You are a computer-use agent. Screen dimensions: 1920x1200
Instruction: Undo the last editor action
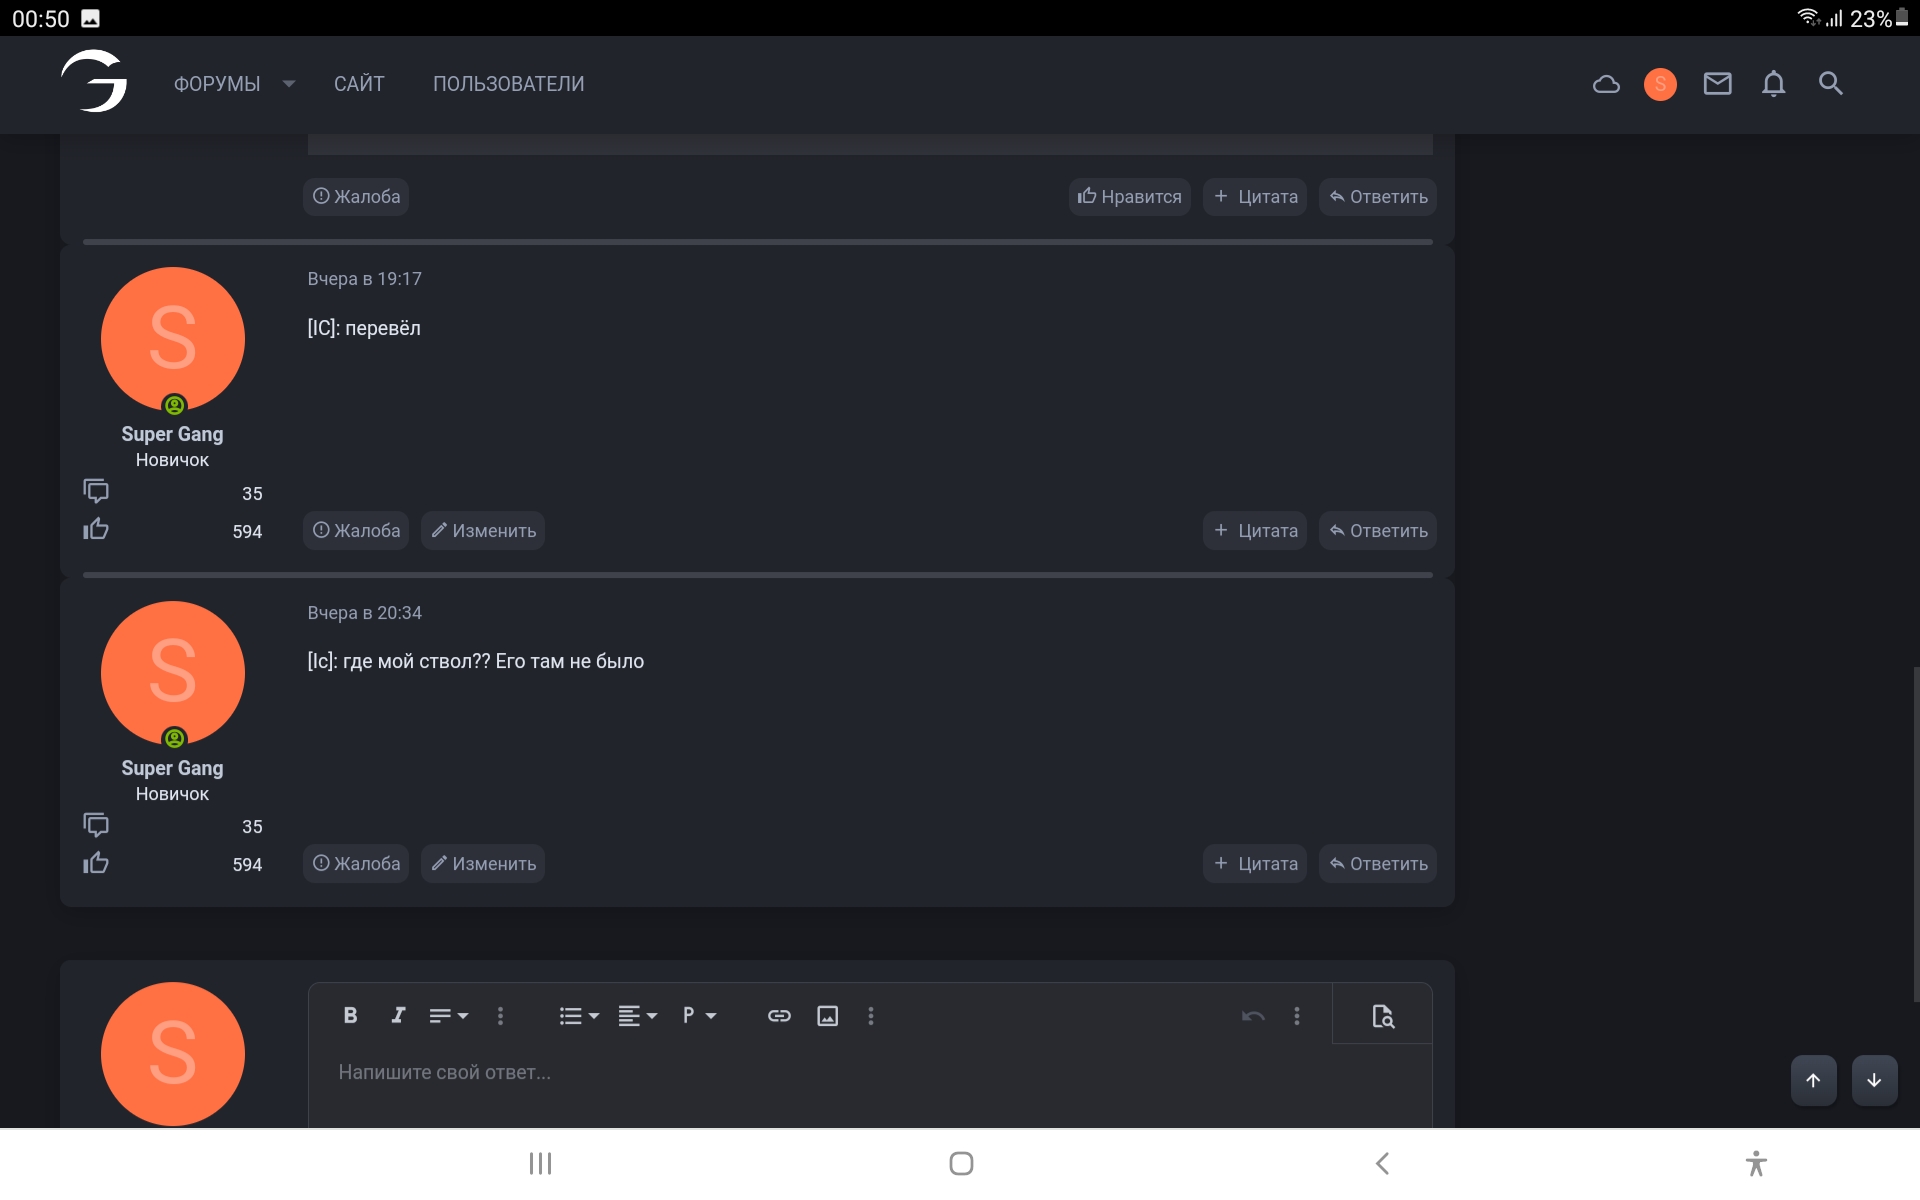pyautogui.click(x=1252, y=1016)
